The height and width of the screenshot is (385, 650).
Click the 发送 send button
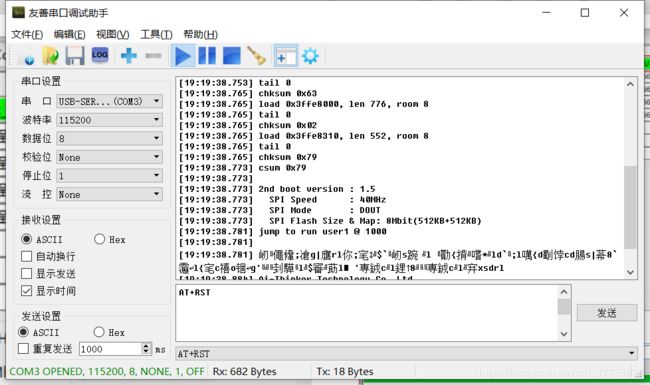click(x=607, y=313)
